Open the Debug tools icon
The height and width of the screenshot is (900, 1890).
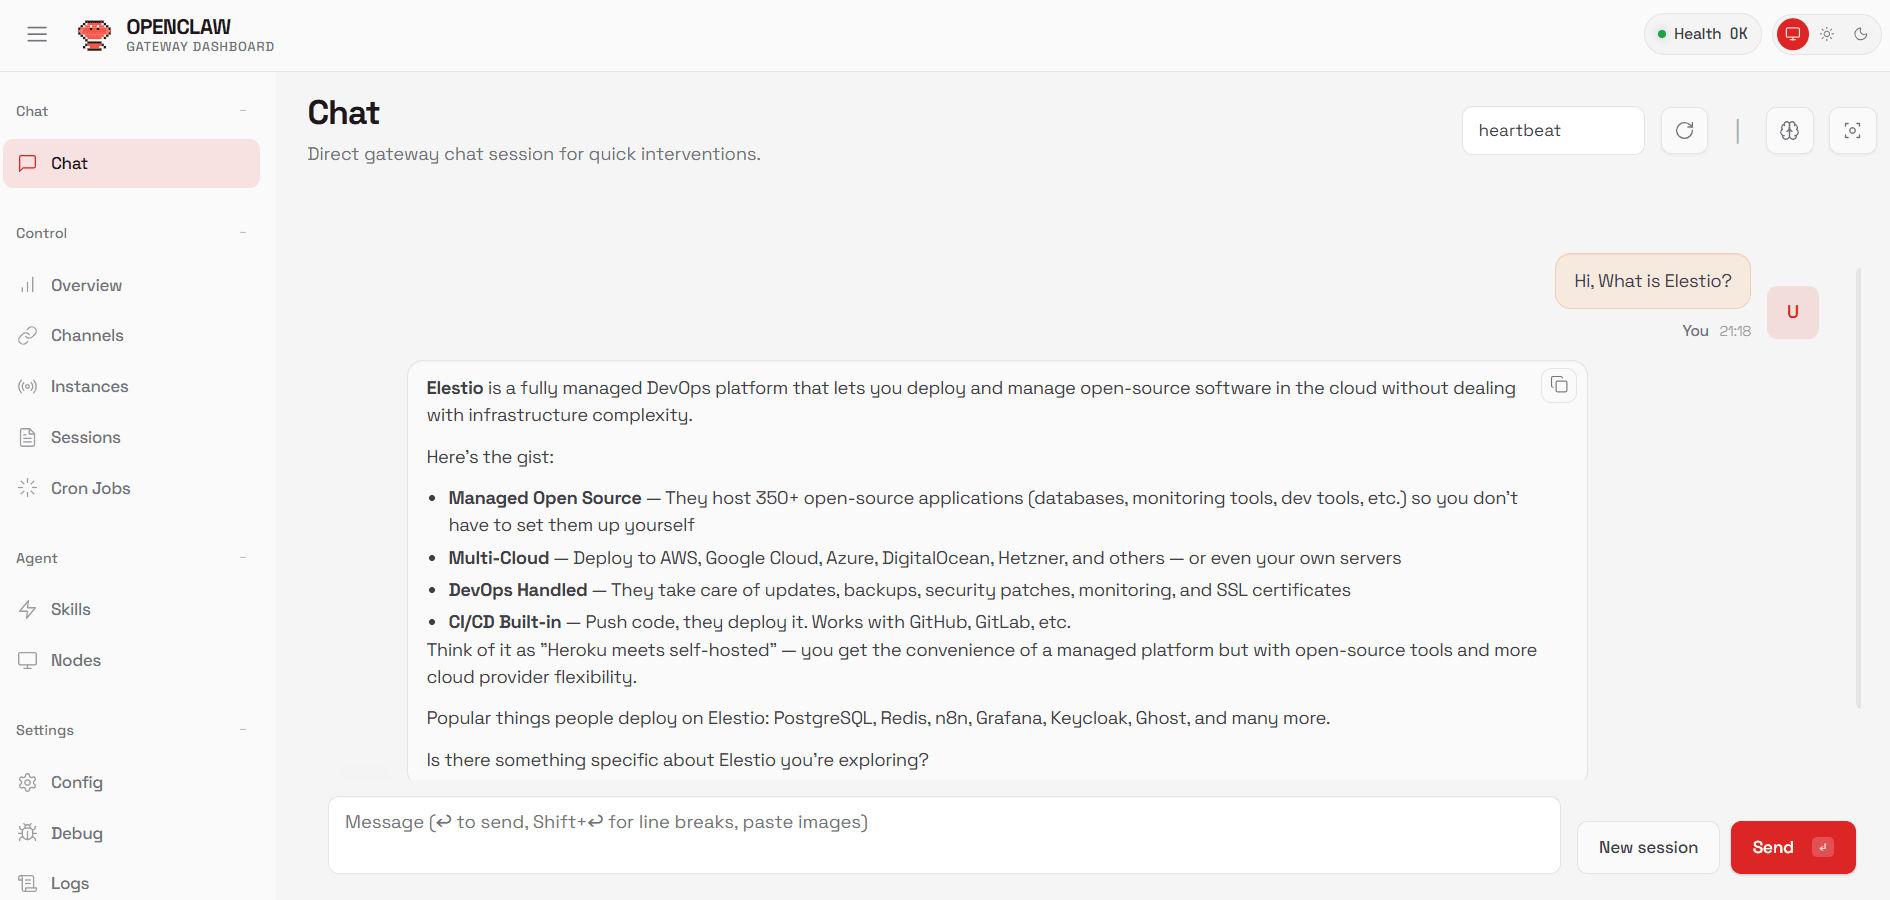click(x=28, y=832)
